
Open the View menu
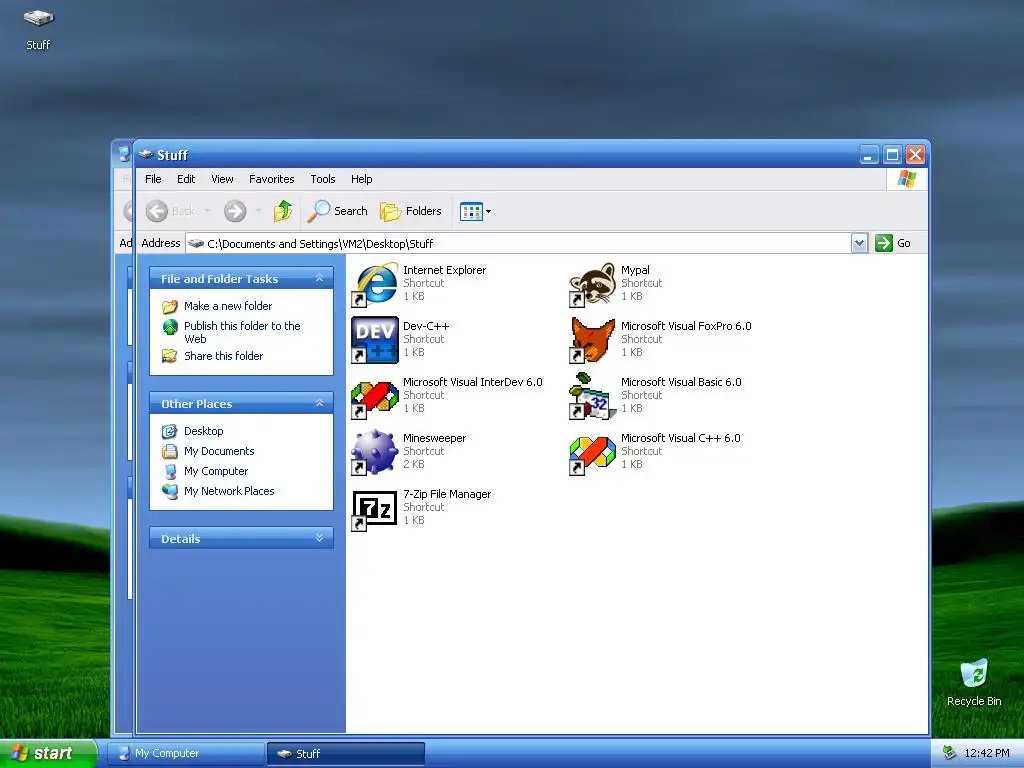(222, 179)
